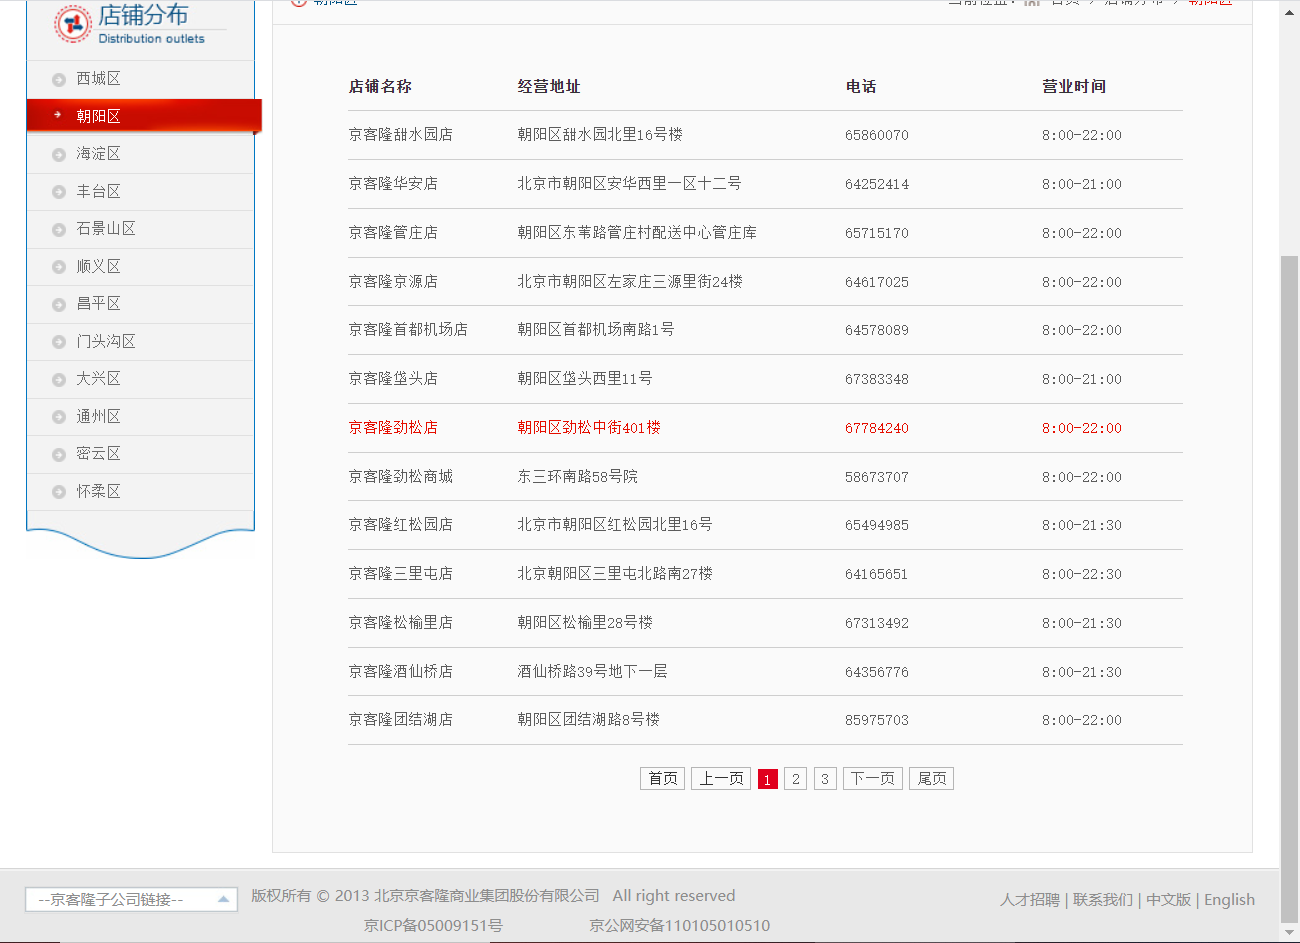Viewport: 1300px width, 943px height.
Task: Go to page 2
Action: (795, 779)
